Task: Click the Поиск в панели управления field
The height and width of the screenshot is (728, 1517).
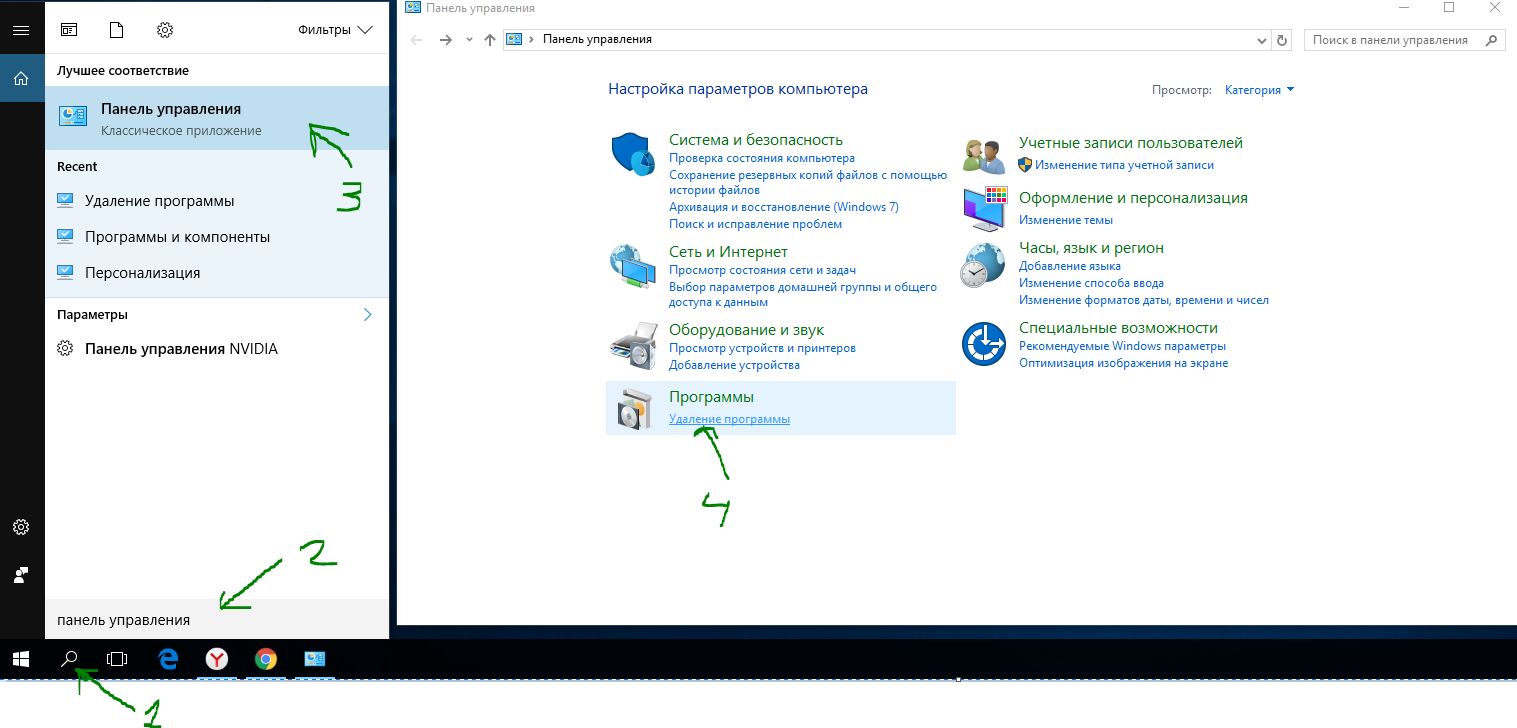Action: (x=1392, y=40)
